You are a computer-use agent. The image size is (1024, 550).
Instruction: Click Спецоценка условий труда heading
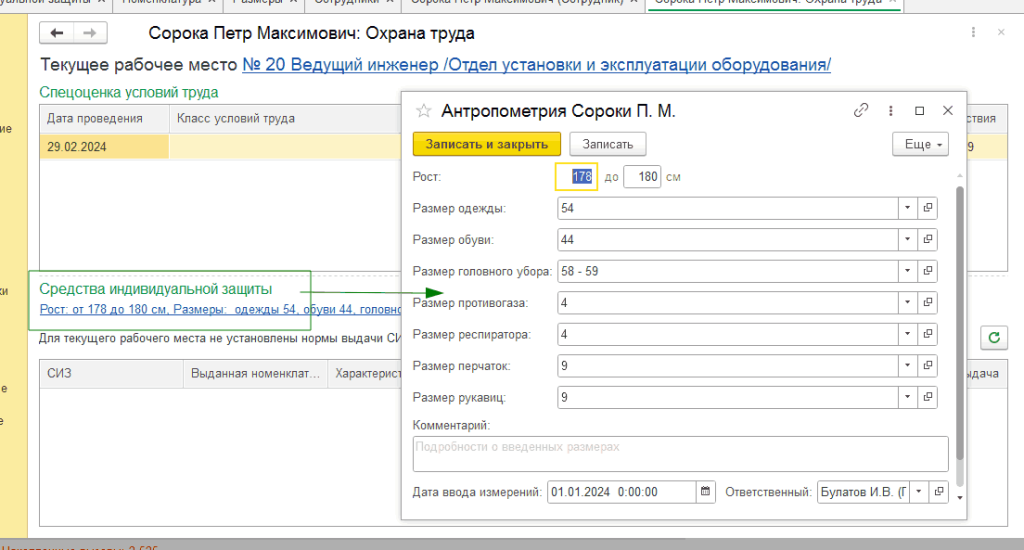pyautogui.click(x=129, y=92)
